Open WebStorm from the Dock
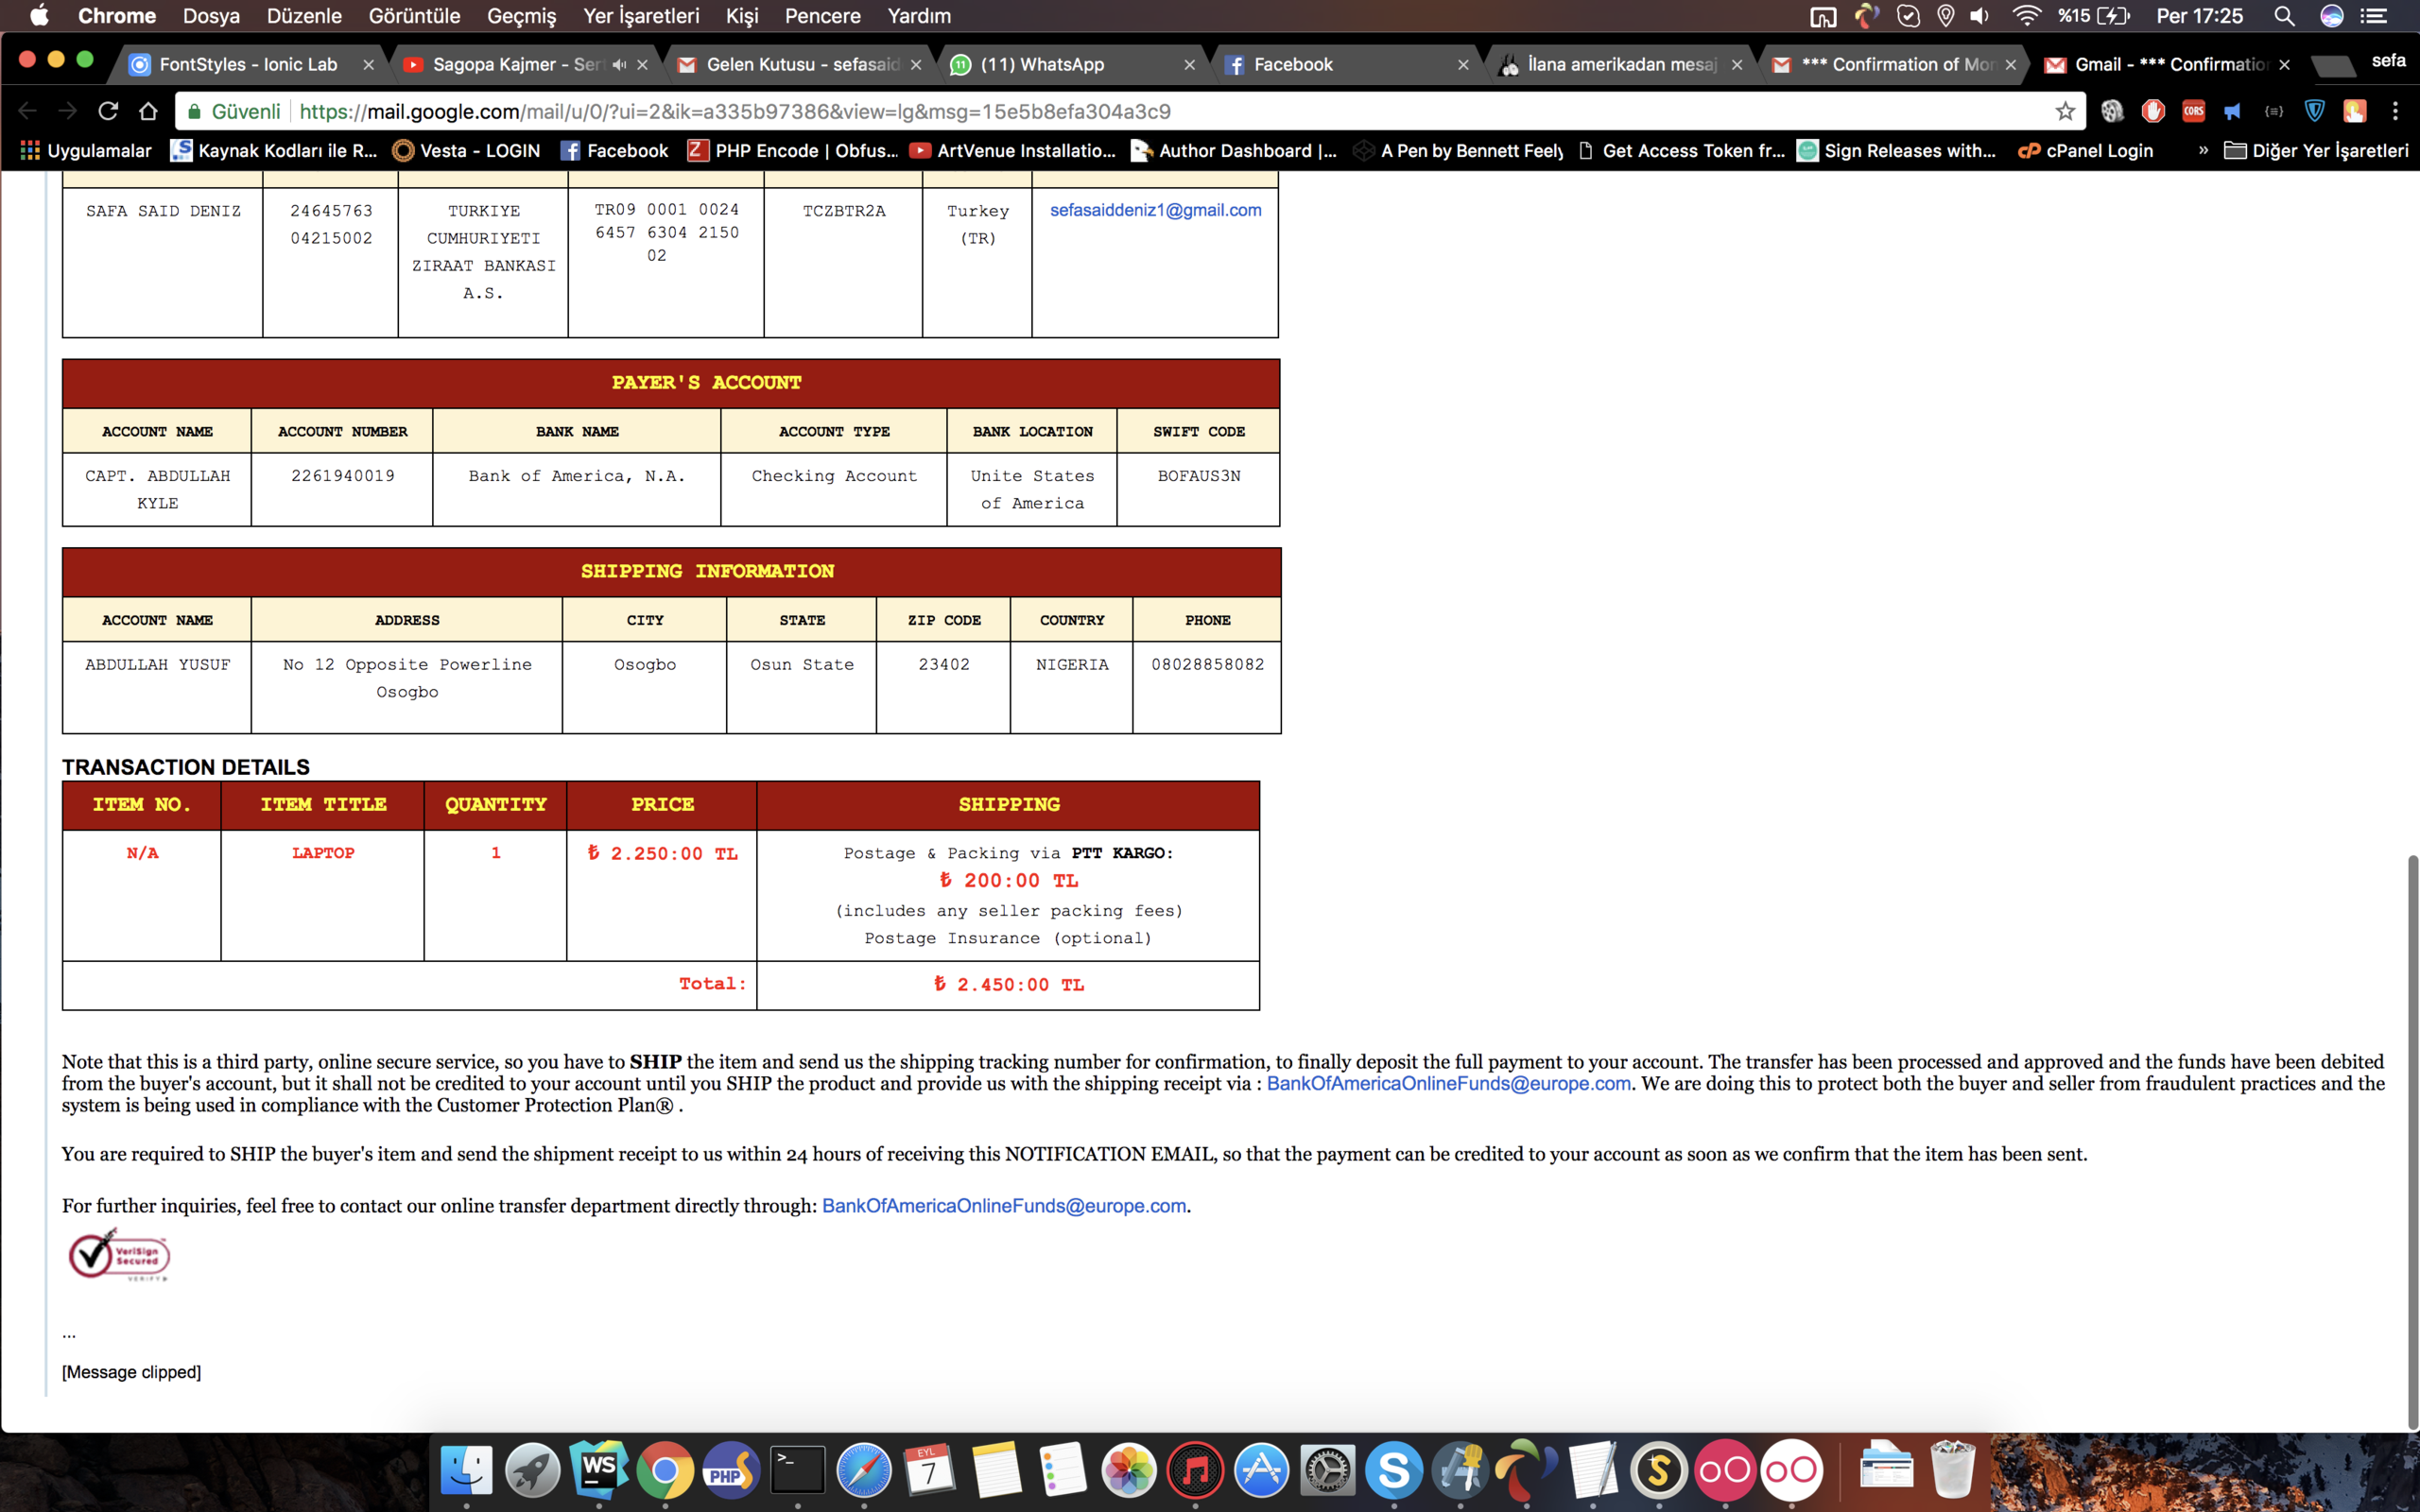2420x1512 pixels. pyautogui.click(x=598, y=1470)
